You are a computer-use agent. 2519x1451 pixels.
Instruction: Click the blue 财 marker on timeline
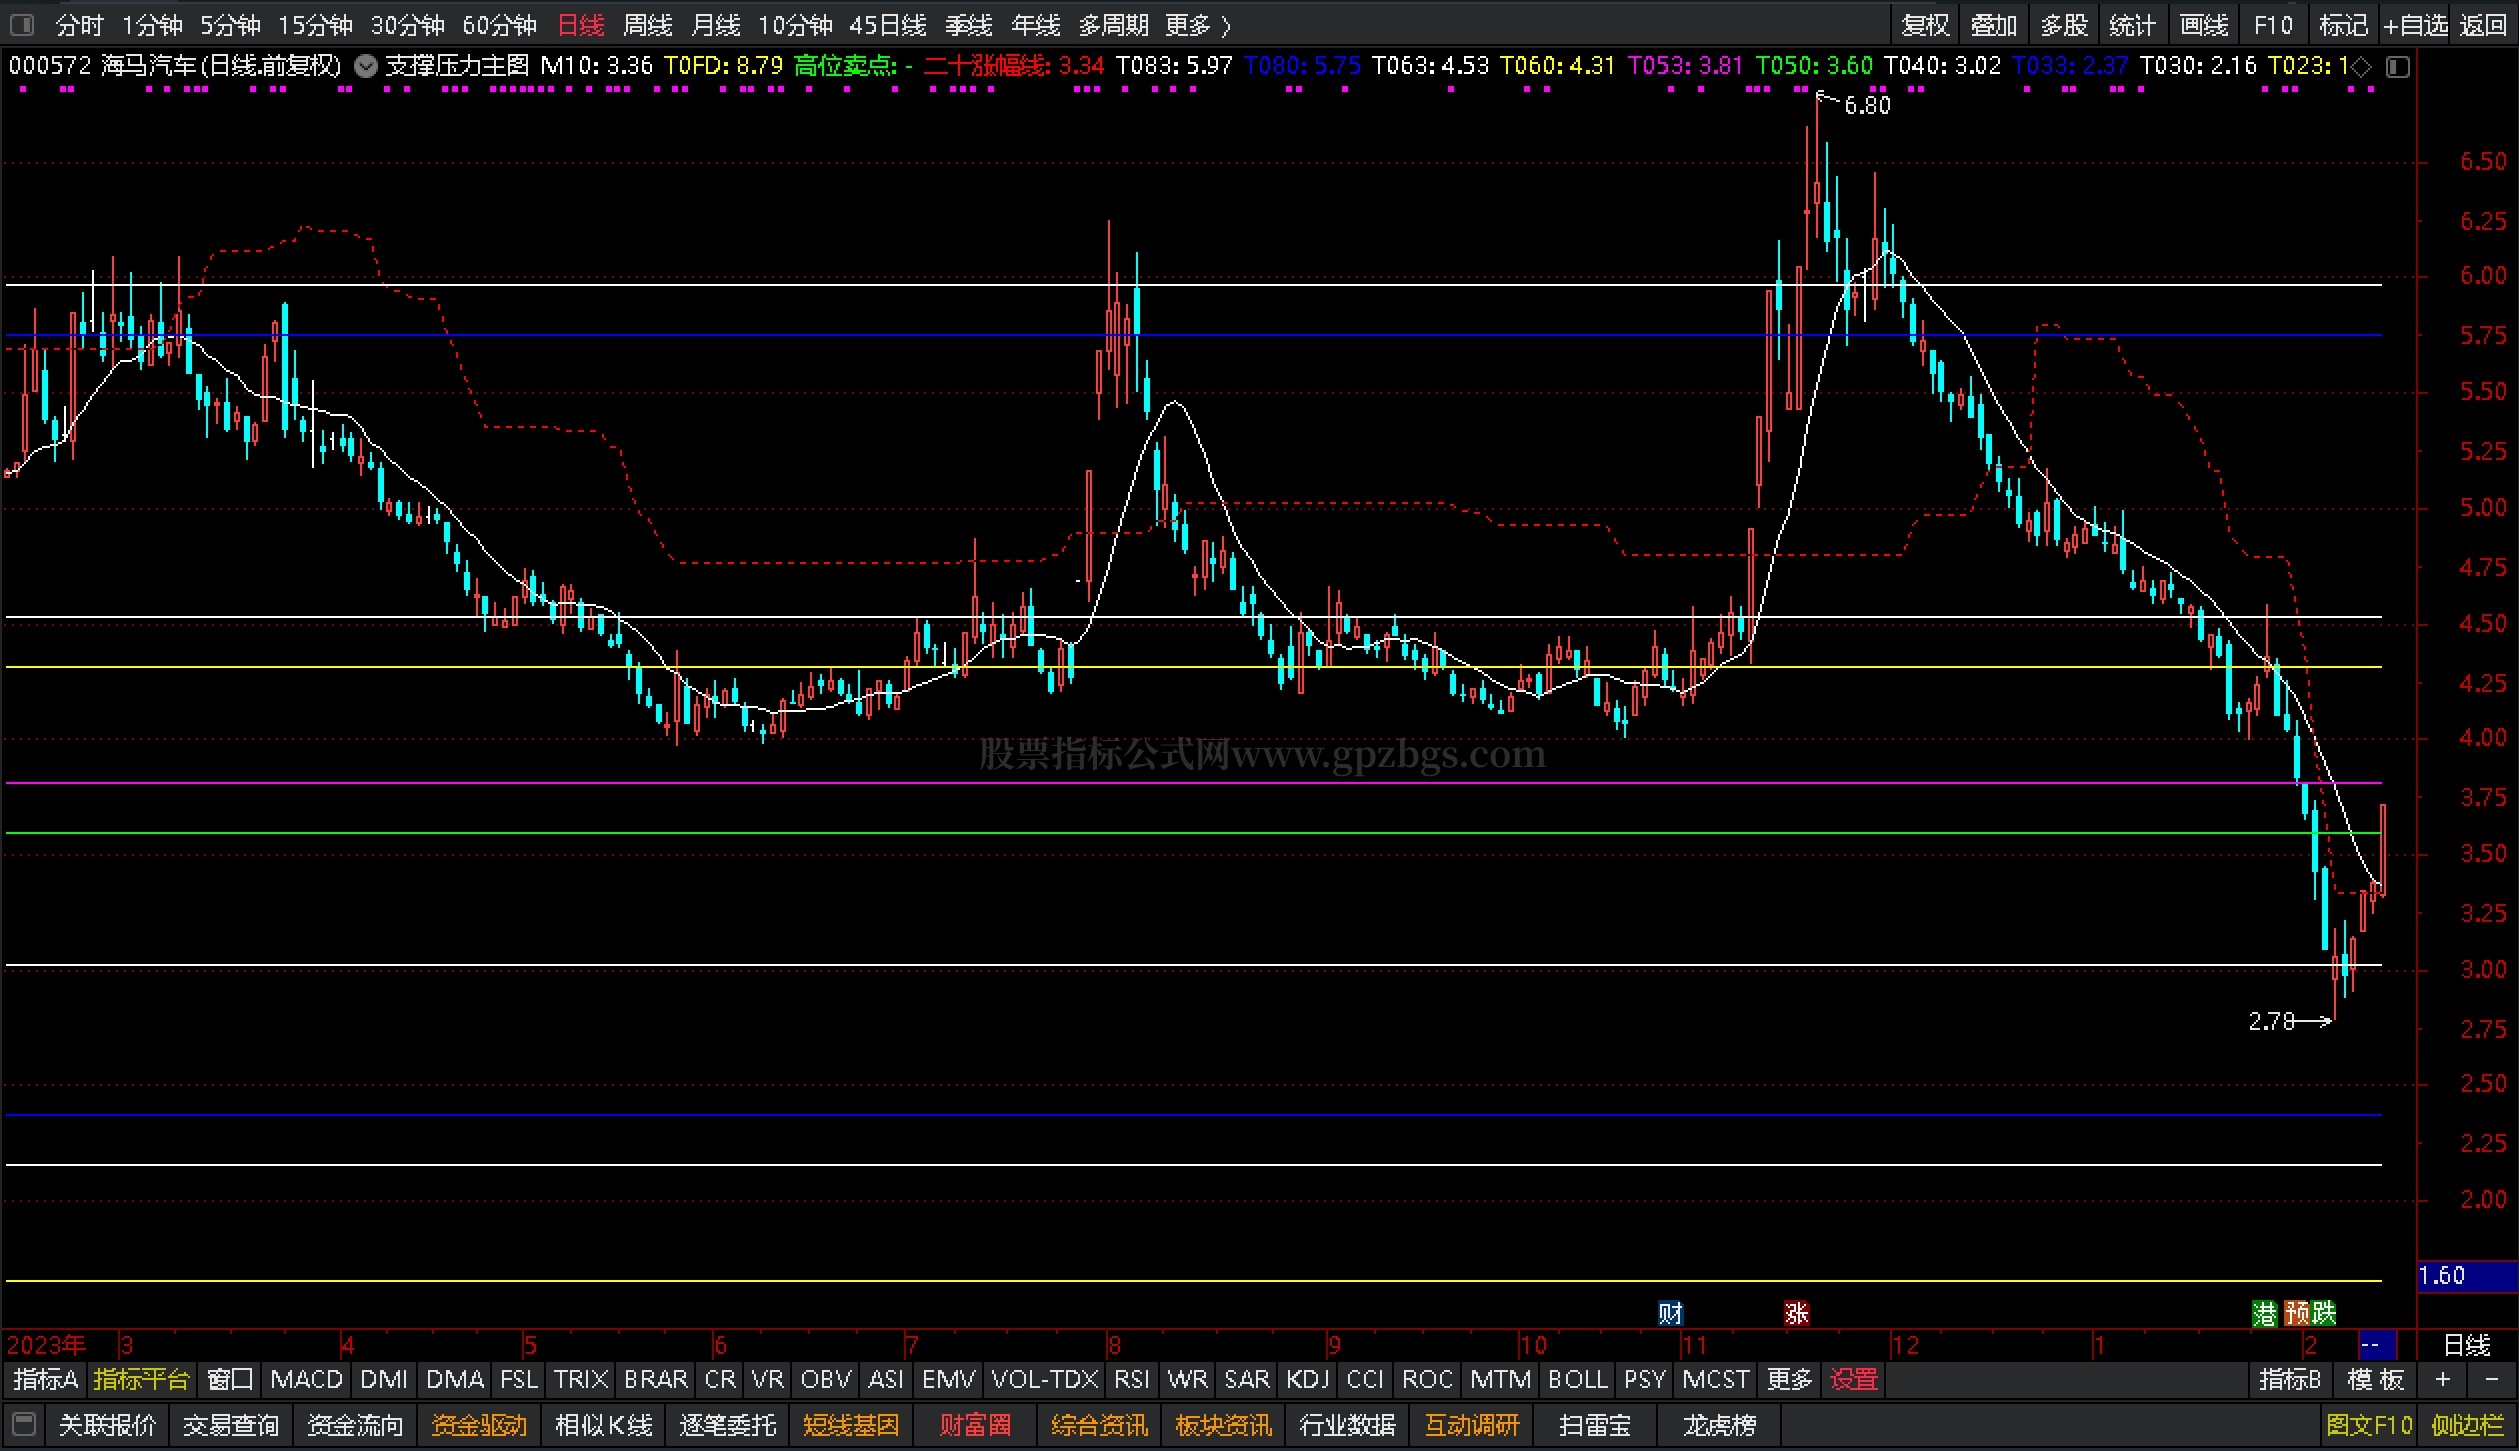pos(1671,1313)
